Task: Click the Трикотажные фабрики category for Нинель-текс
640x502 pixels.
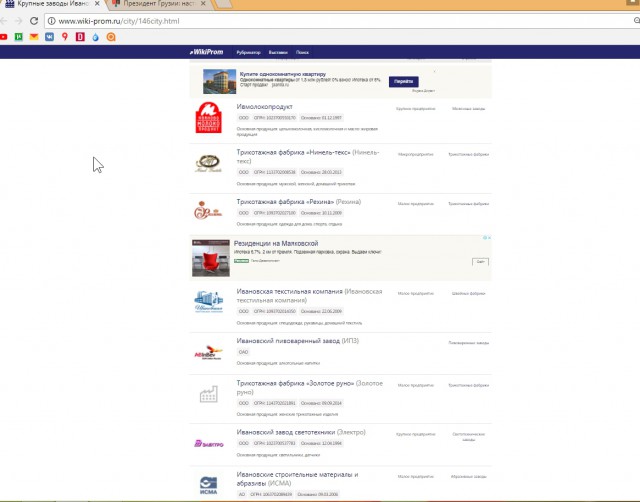Action: [469, 155]
